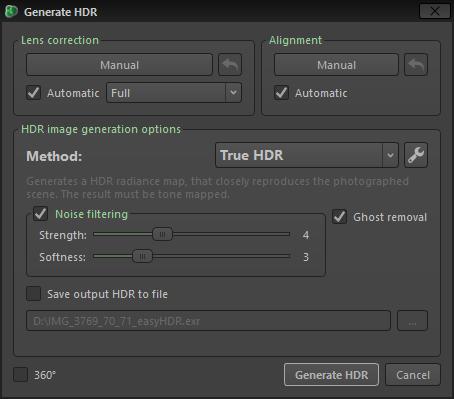Image resolution: width=454 pixels, height=399 pixels.
Task: Toggle Ghost removal checkbox
Action: [x=339, y=217]
